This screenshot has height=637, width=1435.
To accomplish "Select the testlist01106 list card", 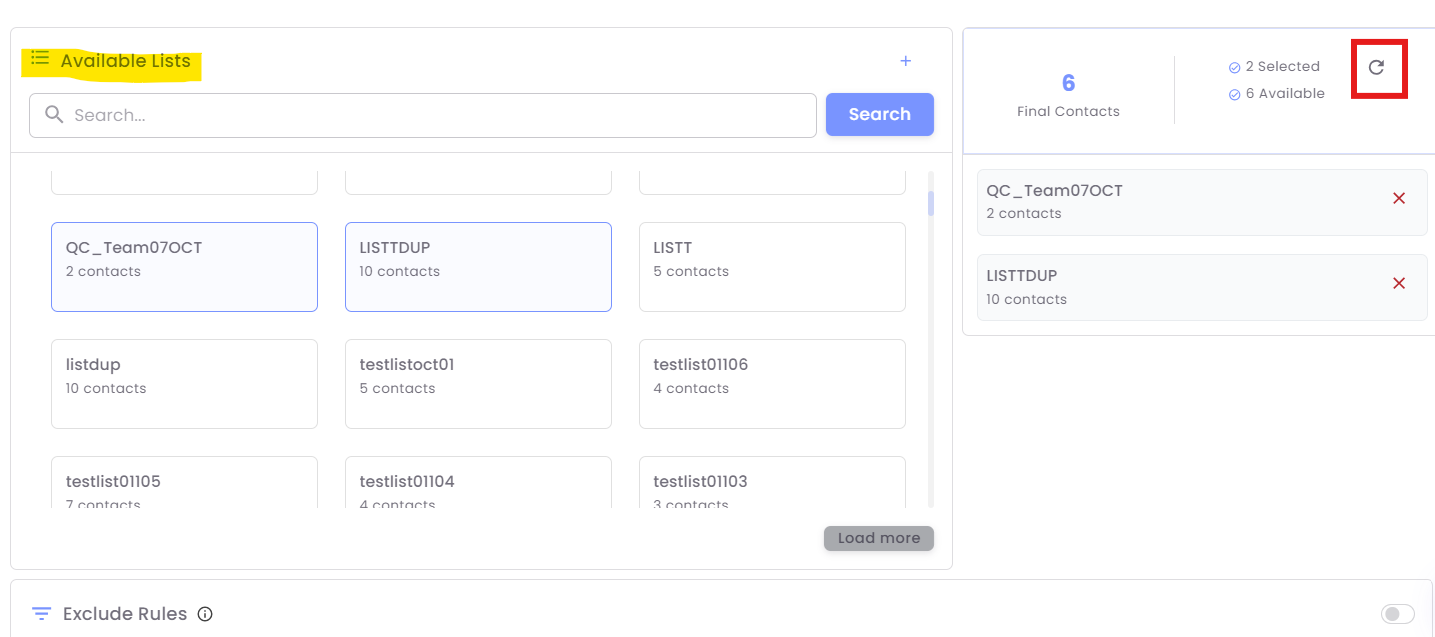I will (x=772, y=384).
